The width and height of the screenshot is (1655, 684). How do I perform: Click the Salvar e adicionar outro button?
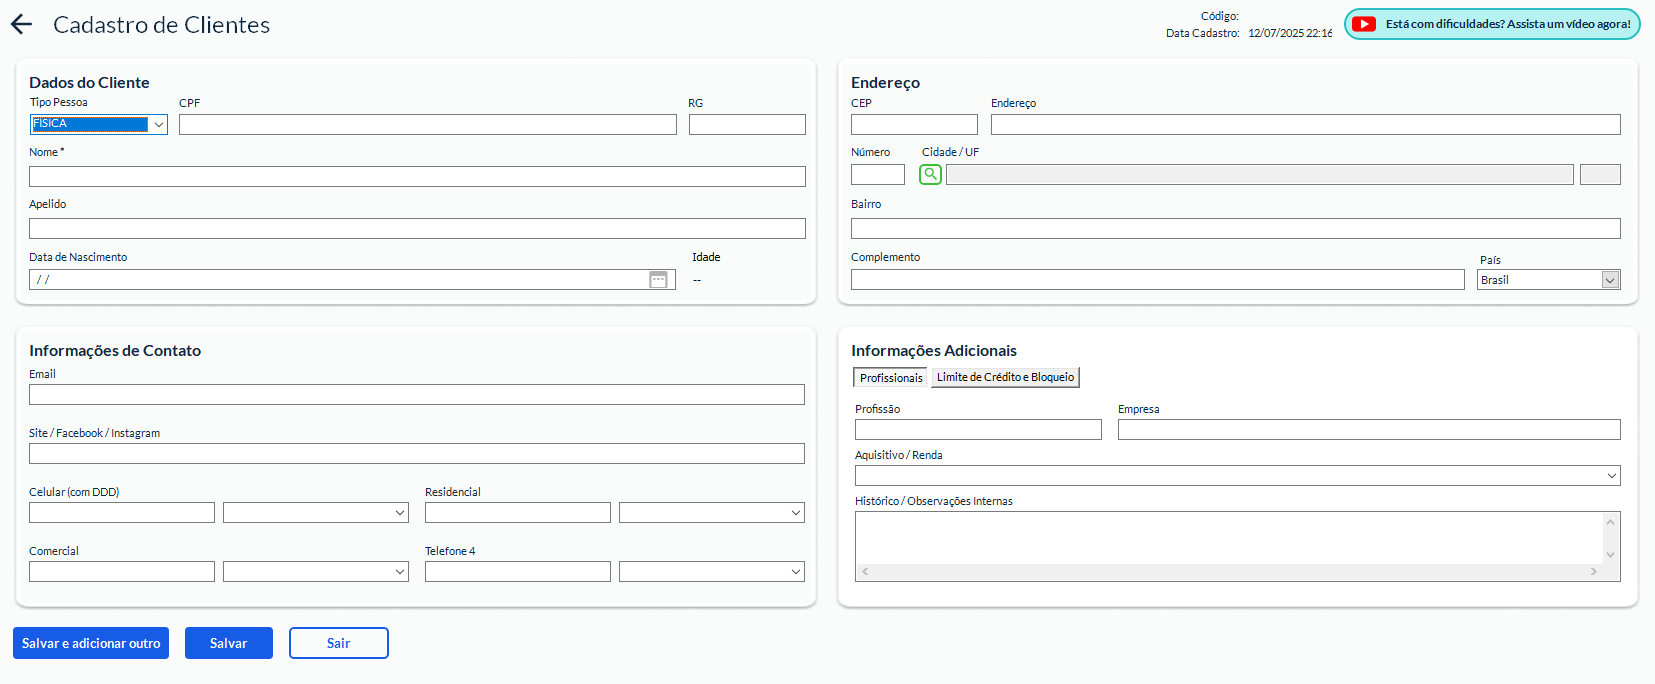point(91,643)
